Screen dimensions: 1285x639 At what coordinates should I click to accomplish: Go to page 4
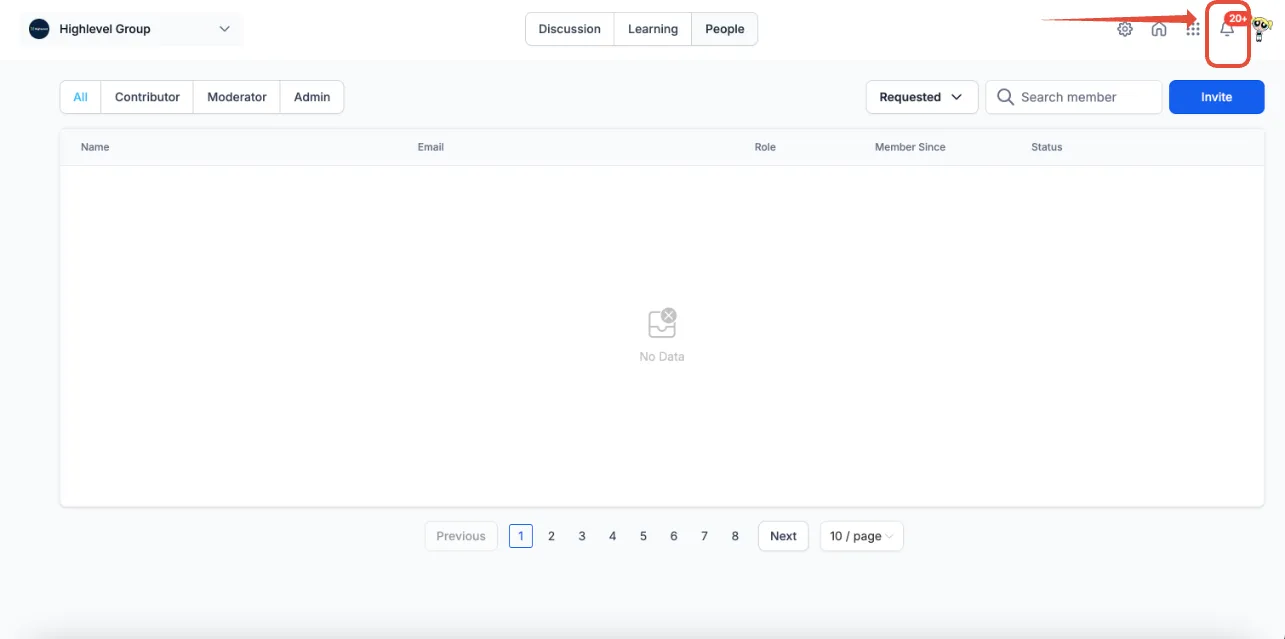click(612, 536)
